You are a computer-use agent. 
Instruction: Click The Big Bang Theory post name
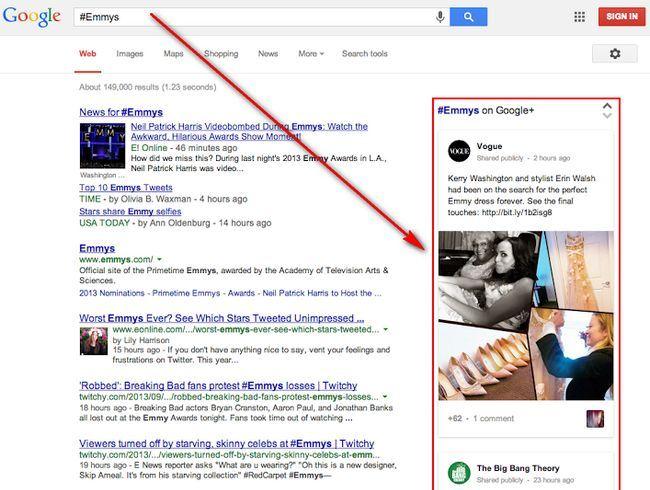coord(518,468)
